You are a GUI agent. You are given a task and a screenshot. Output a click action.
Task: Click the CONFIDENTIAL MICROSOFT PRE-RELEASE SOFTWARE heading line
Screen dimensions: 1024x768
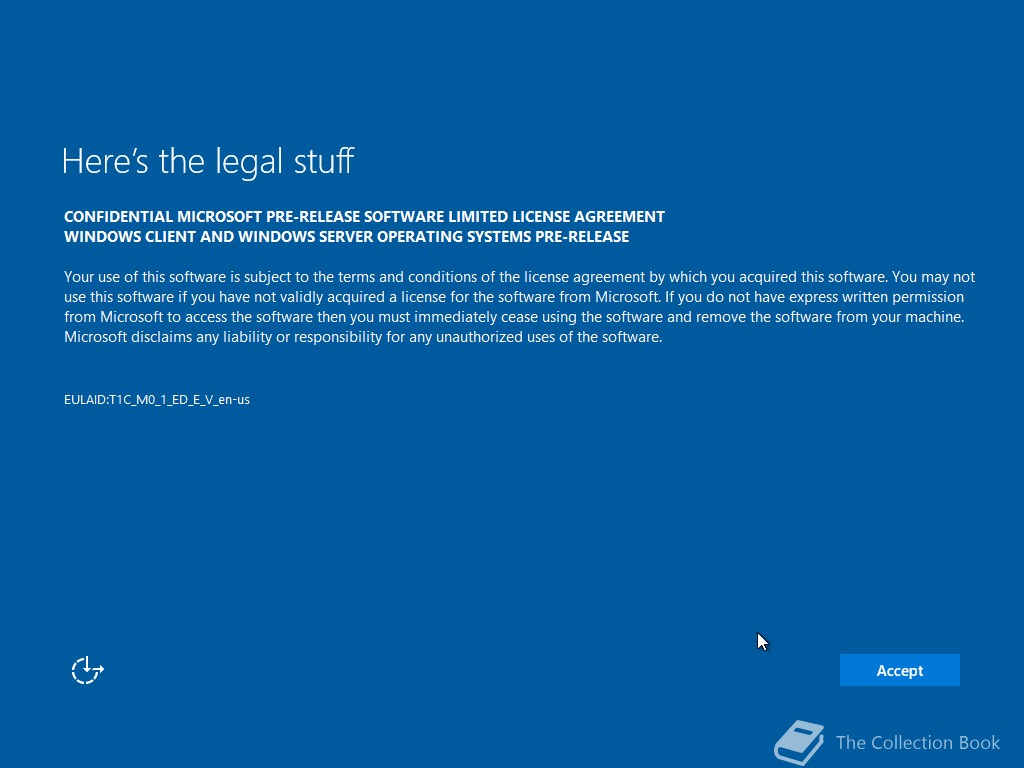click(x=364, y=217)
